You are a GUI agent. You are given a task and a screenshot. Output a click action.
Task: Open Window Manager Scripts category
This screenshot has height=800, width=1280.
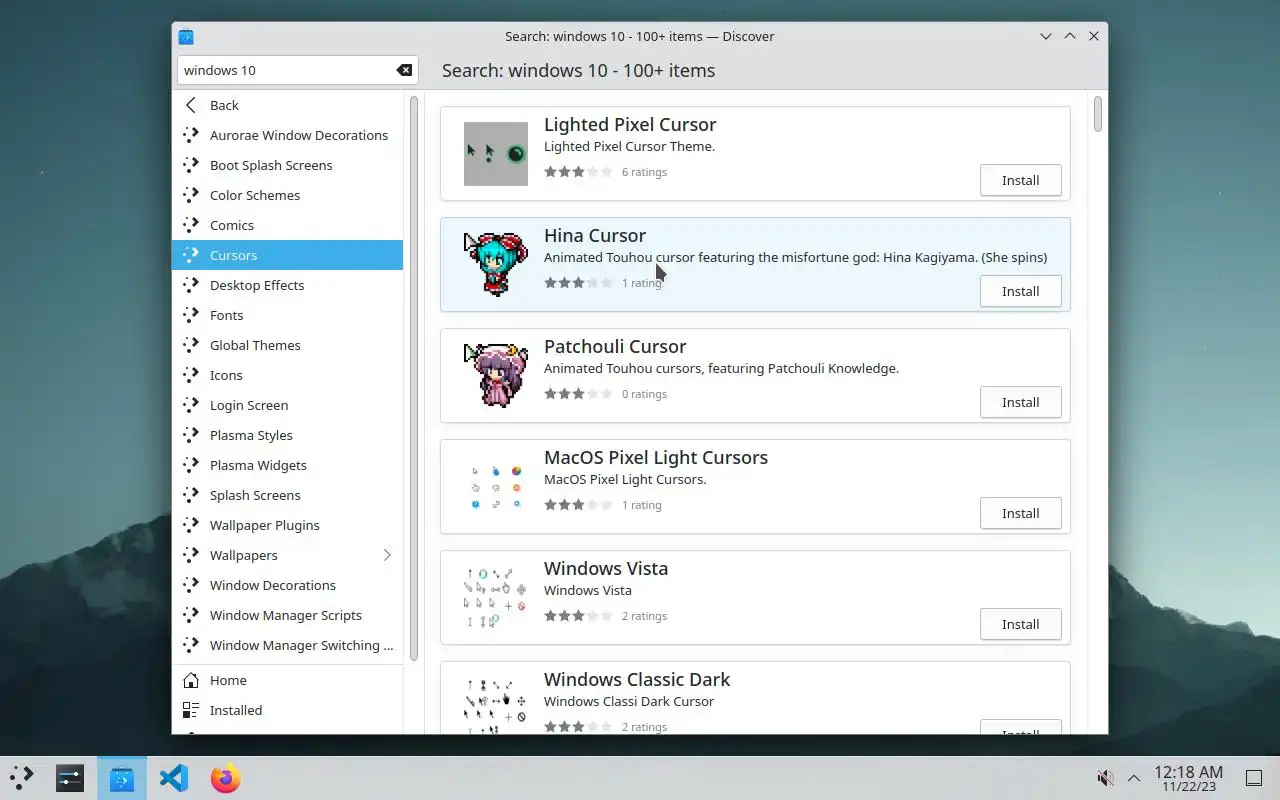coord(287,615)
